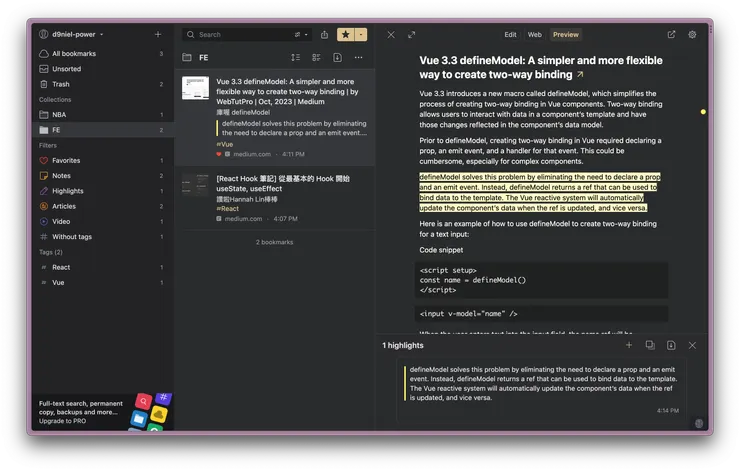Filter by Video
This screenshot has height=471, width=740.
103,221
